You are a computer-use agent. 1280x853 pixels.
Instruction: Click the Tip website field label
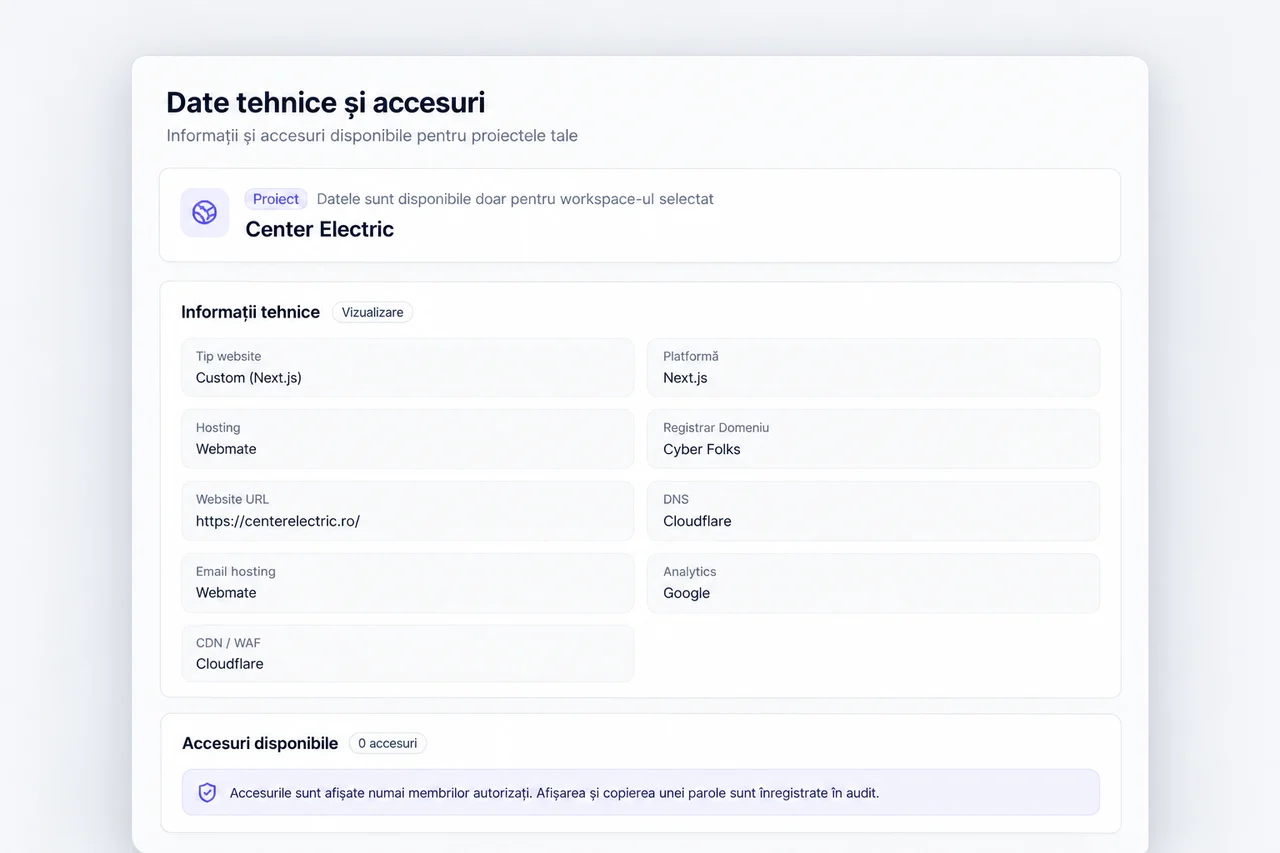[229, 356]
